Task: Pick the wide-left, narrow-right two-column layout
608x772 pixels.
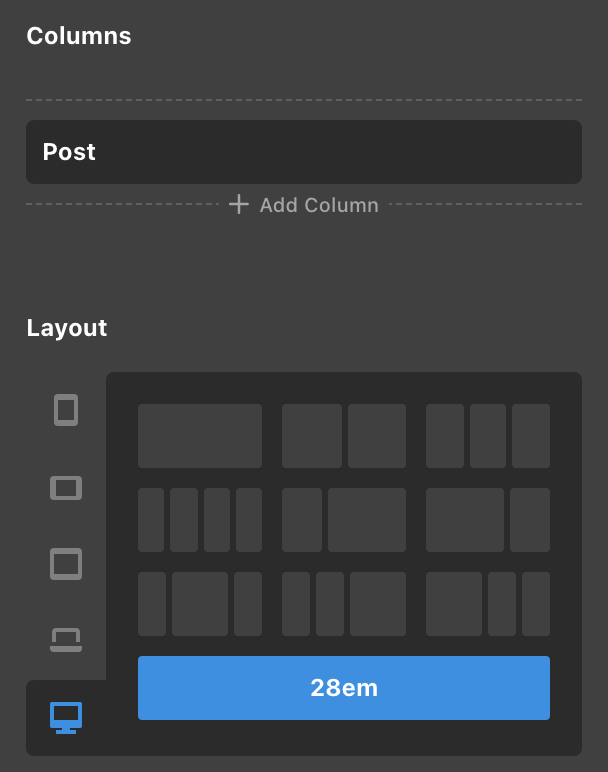Action: [488, 520]
